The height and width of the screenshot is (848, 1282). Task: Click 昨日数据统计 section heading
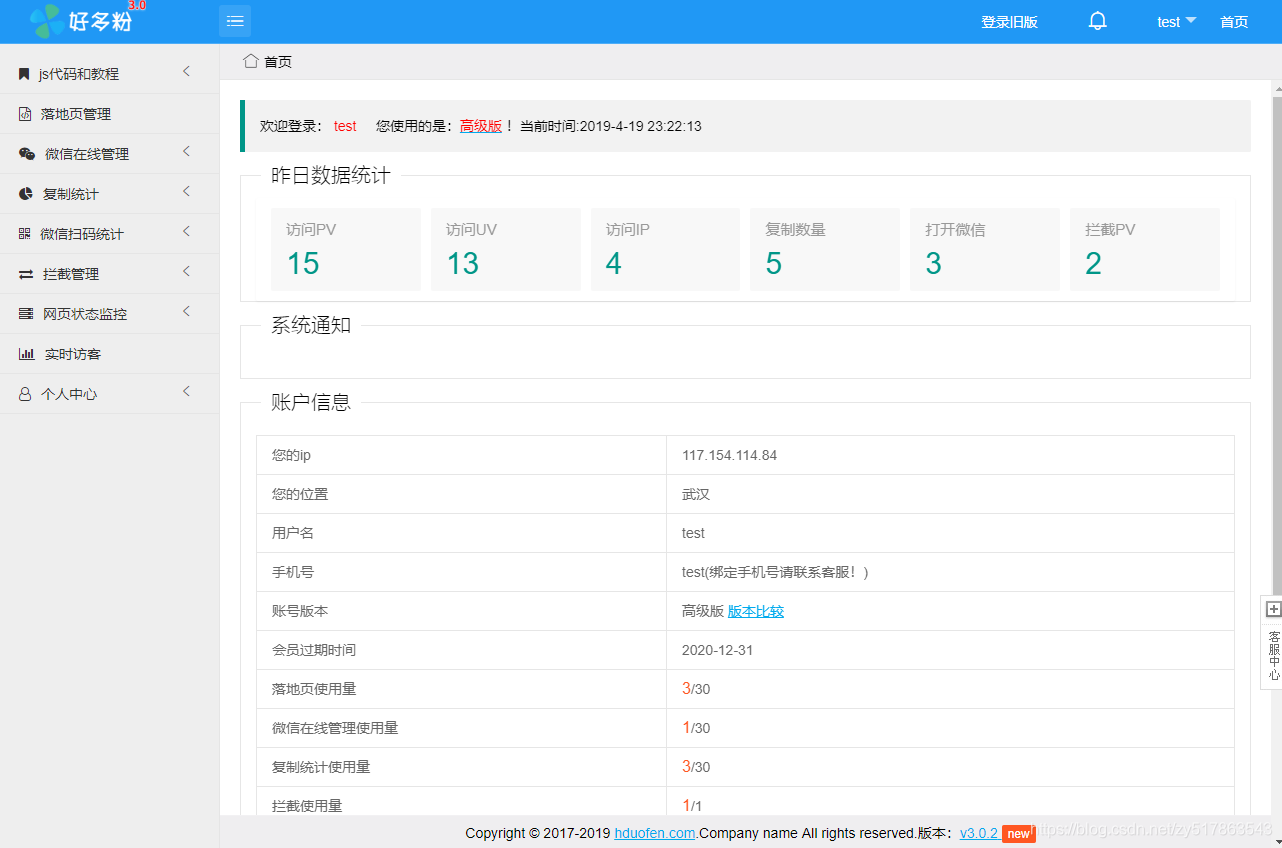(x=331, y=176)
